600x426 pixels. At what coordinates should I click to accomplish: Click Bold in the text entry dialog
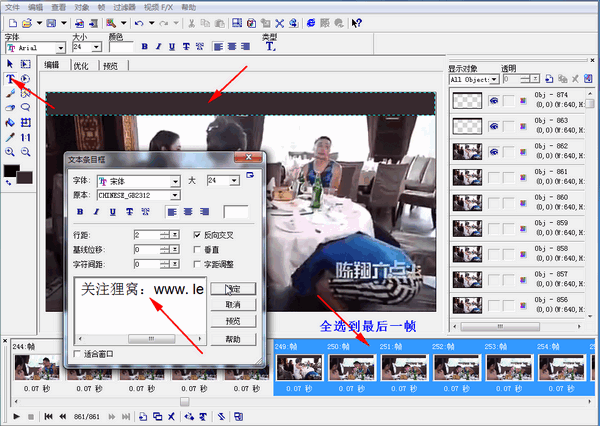[80, 212]
